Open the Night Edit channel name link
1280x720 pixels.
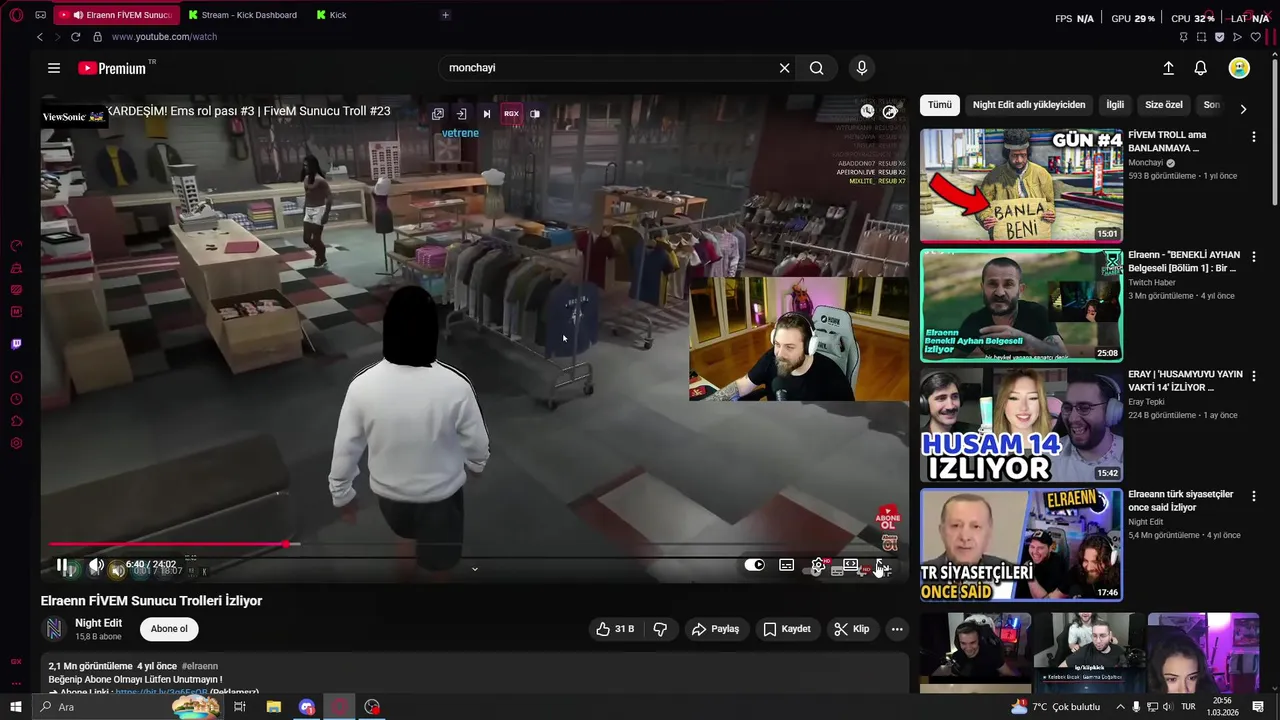tap(98, 623)
